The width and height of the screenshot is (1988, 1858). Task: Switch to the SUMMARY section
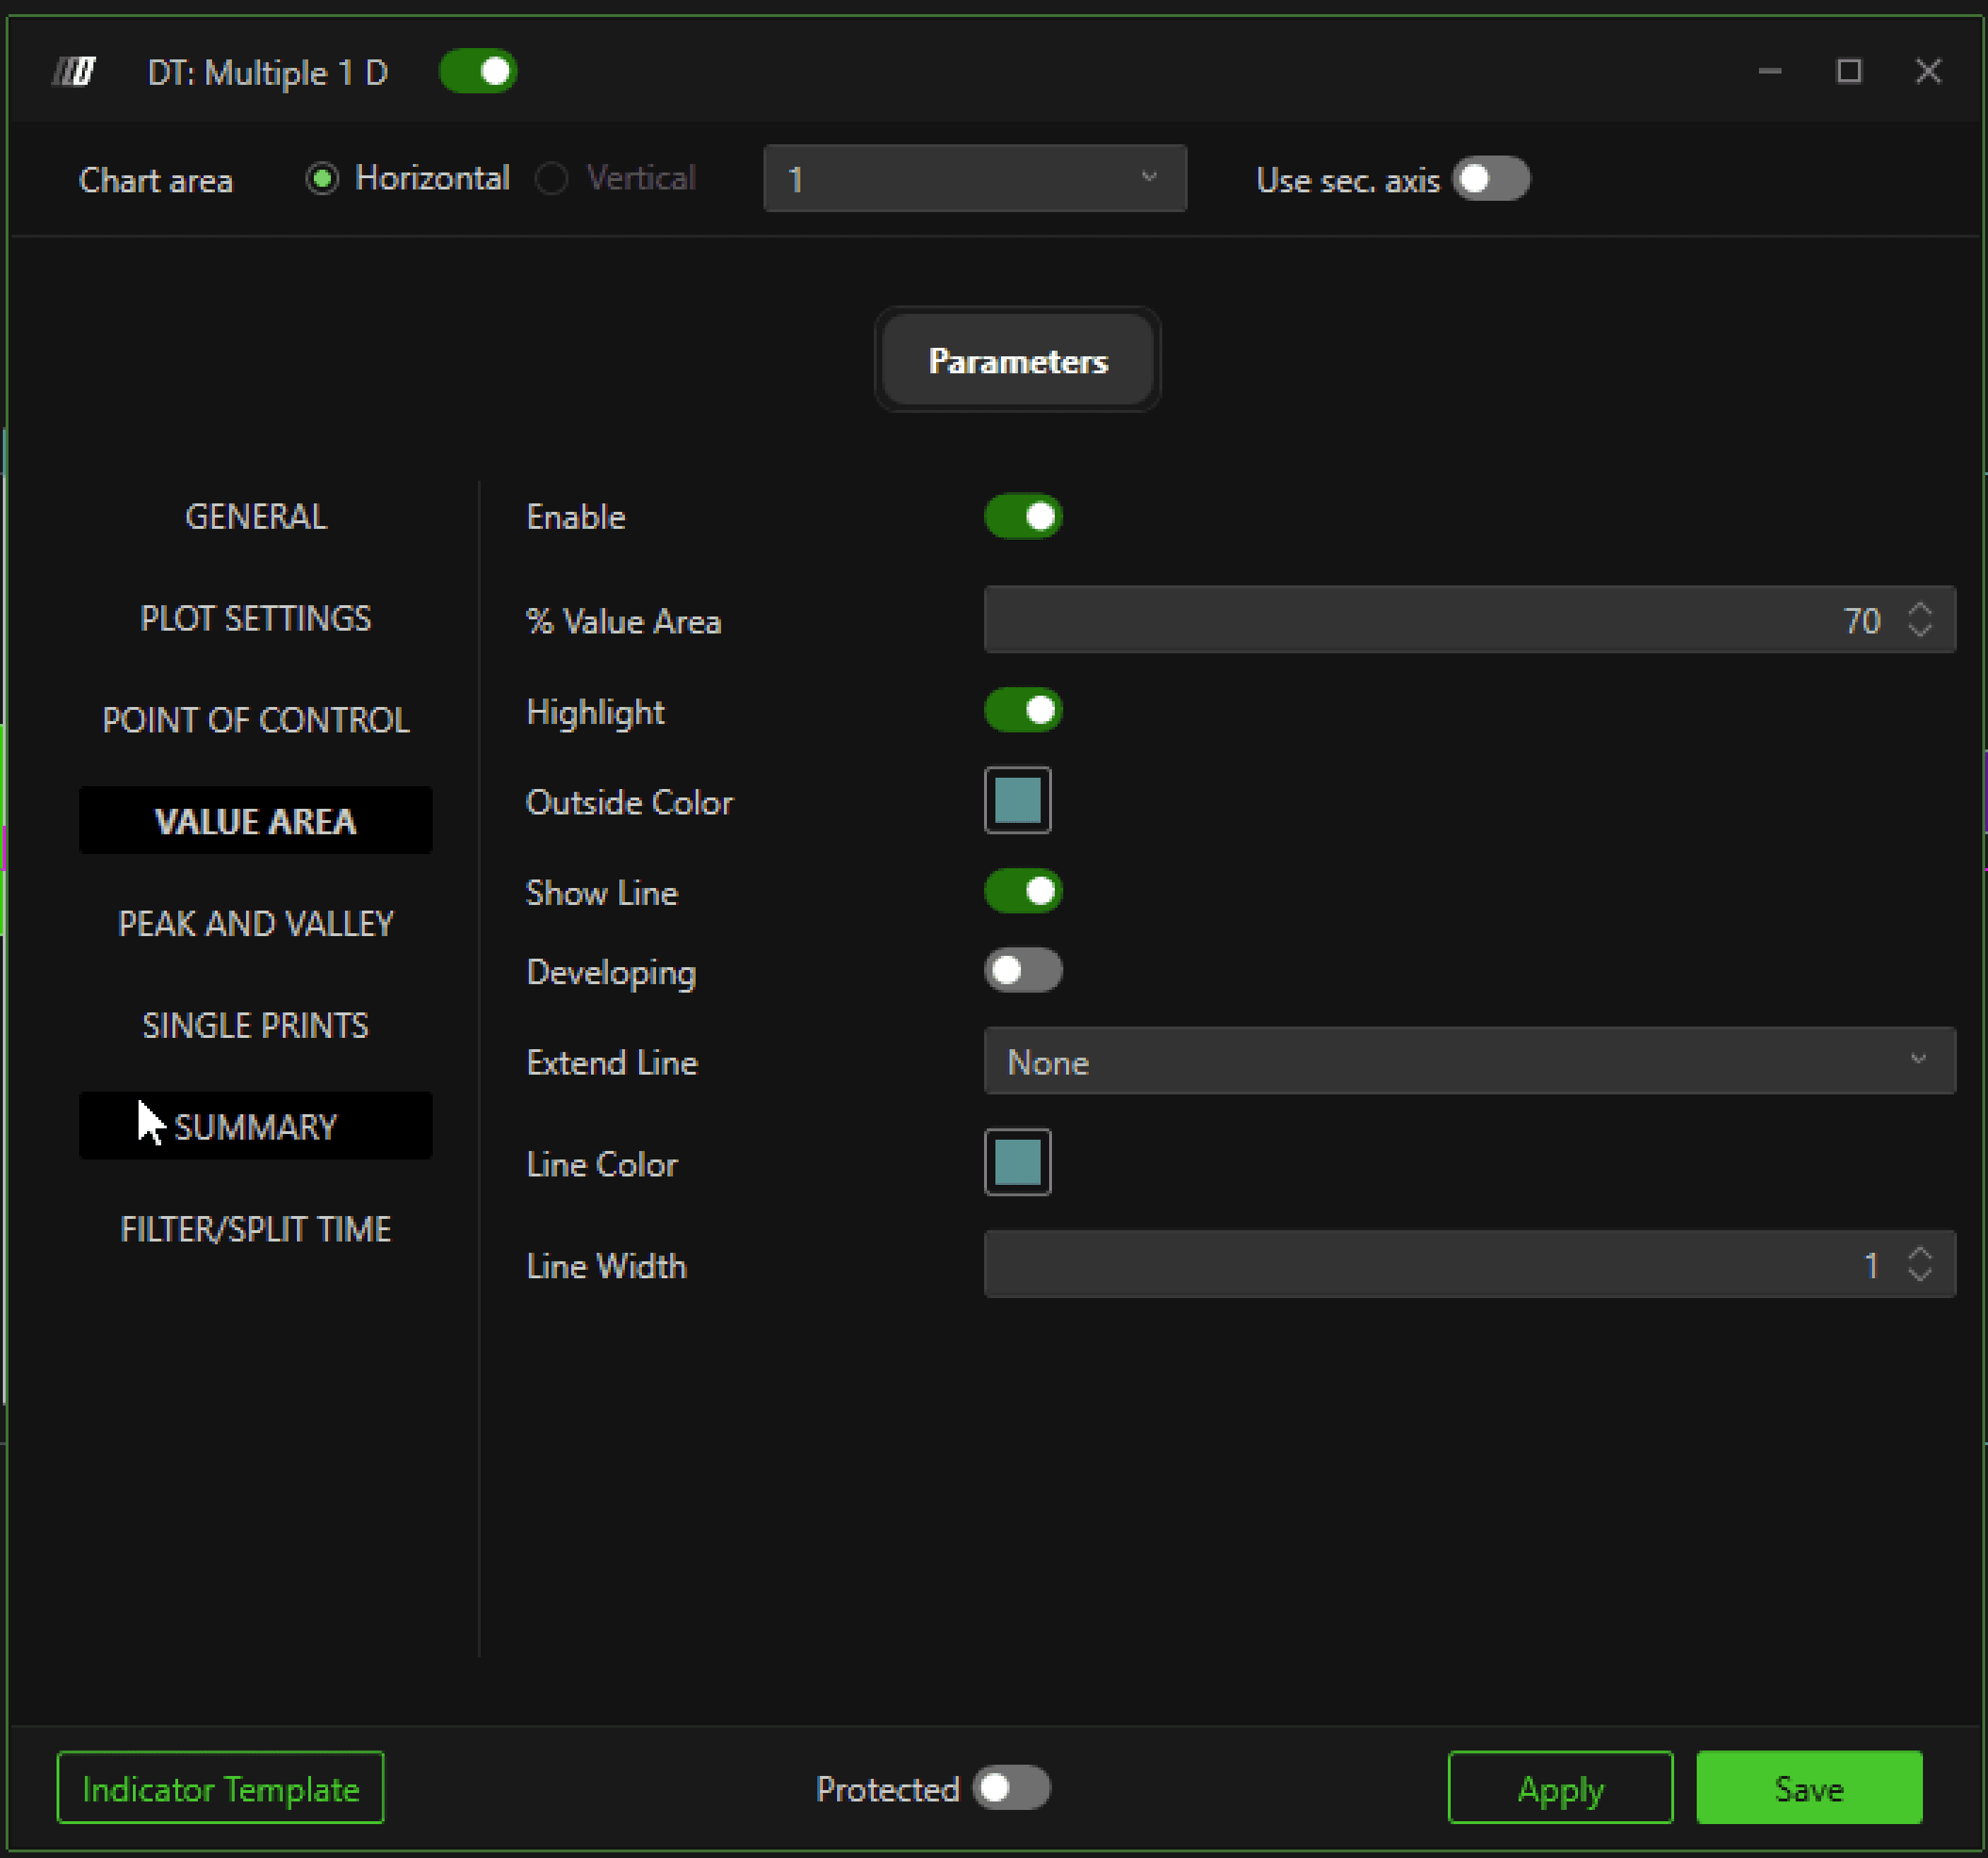coord(256,1127)
